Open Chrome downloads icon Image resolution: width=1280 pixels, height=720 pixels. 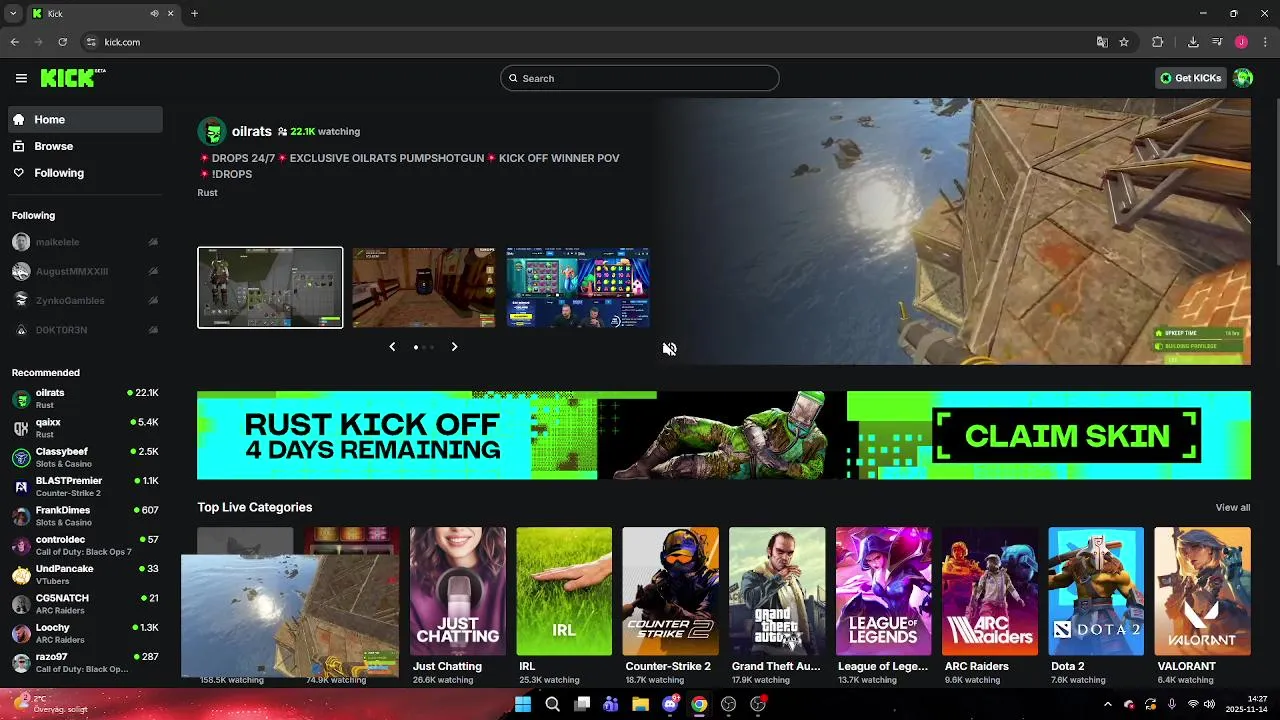1193,42
